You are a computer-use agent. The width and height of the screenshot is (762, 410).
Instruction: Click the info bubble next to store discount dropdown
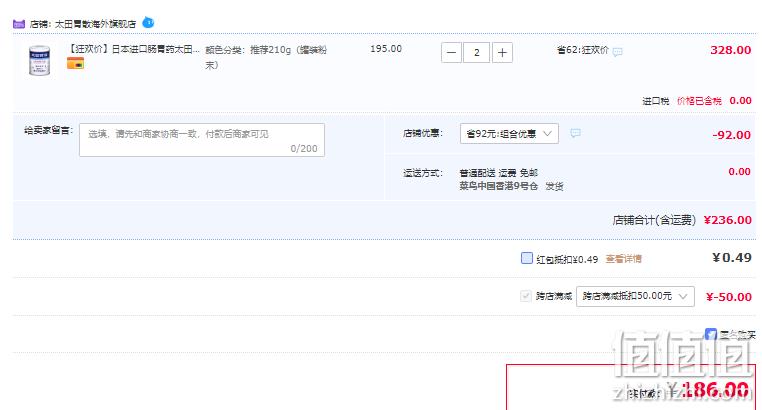click(575, 133)
